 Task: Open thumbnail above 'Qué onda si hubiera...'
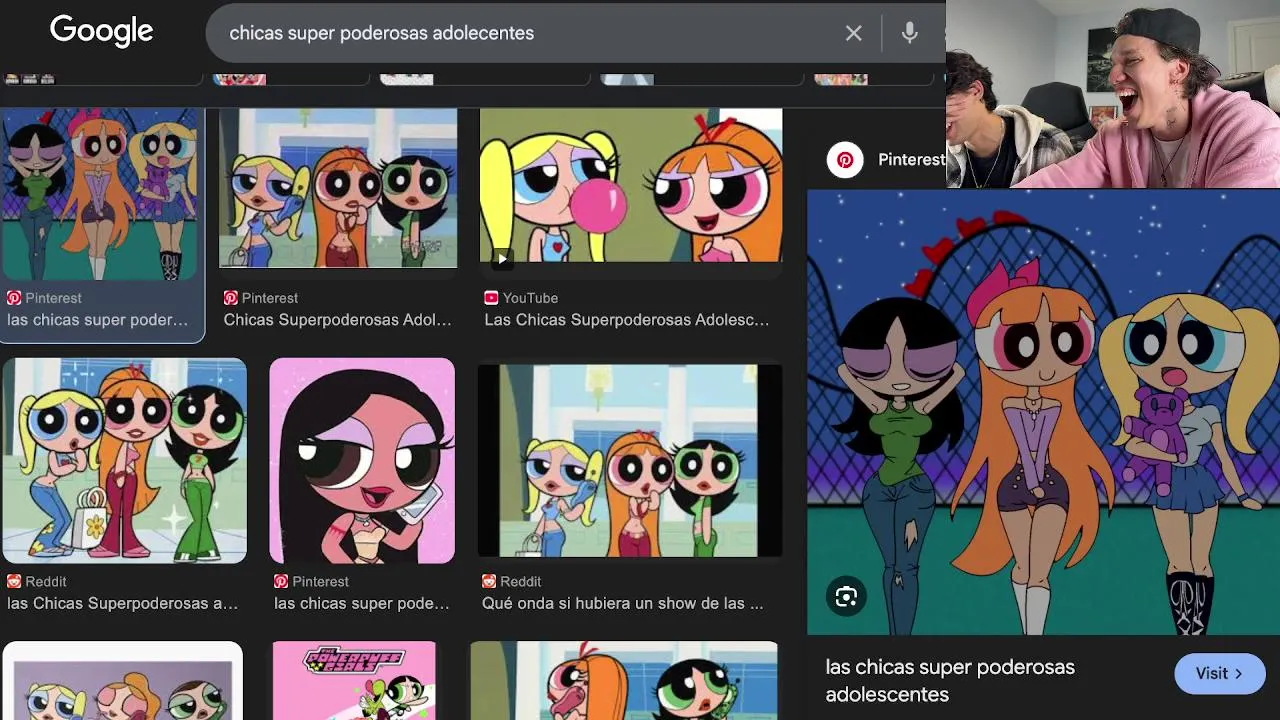630,460
